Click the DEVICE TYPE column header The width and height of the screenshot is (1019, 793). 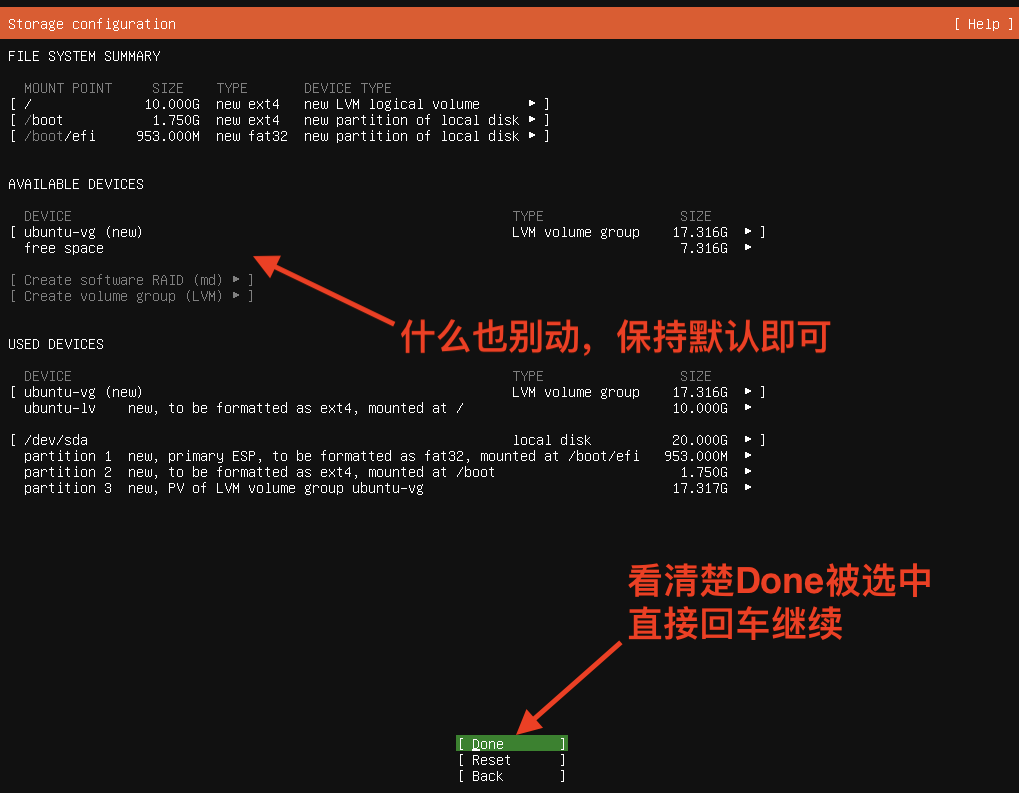point(348,88)
